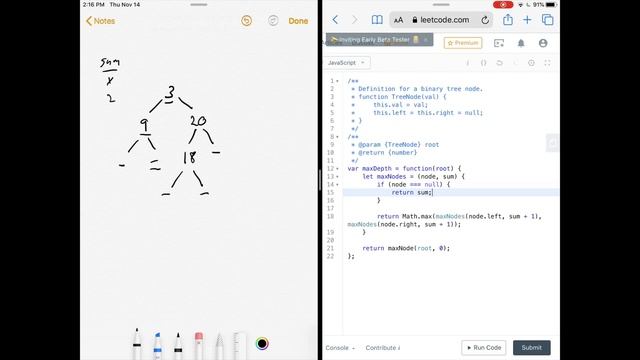Reload the leetcode.com page
The height and width of the screenshot is (360, 640).
point(485,20)
